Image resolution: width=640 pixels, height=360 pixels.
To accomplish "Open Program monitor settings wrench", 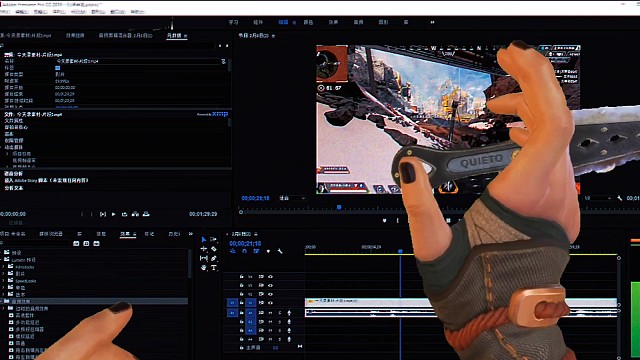I will tap(620, 198).
